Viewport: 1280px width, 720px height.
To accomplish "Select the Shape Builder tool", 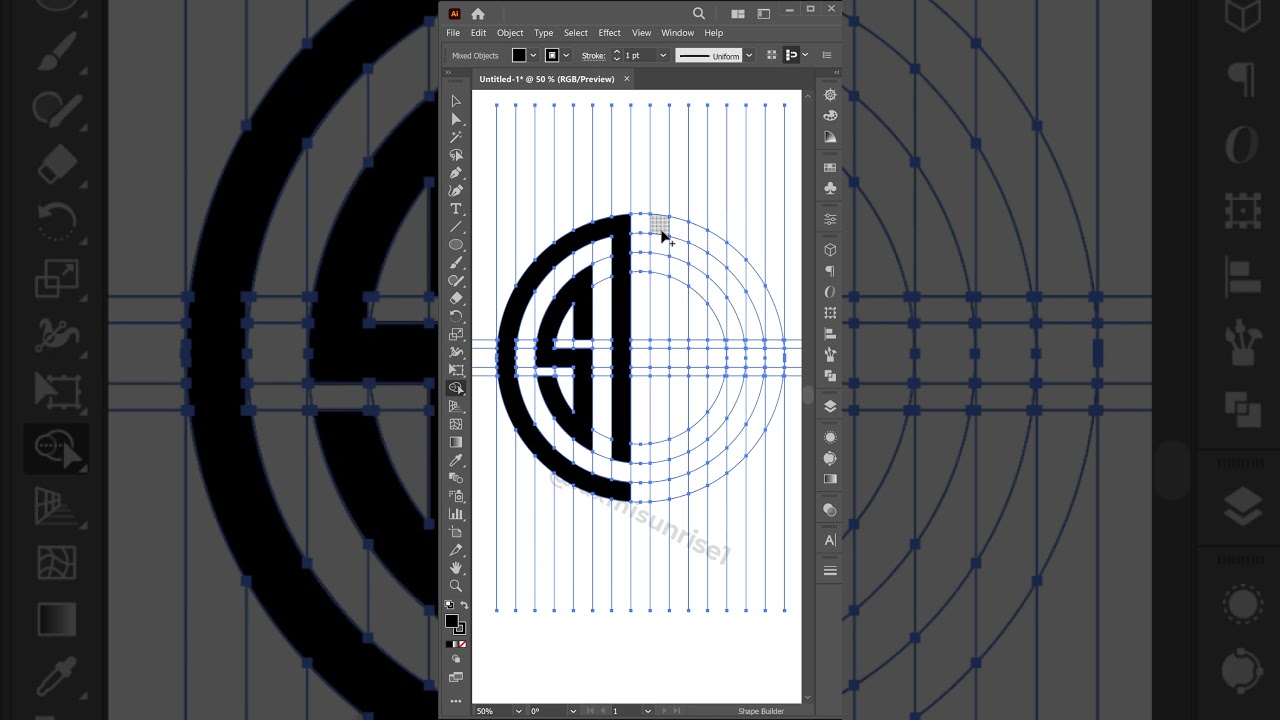I will pyautogui.click(x=456, y=388).
